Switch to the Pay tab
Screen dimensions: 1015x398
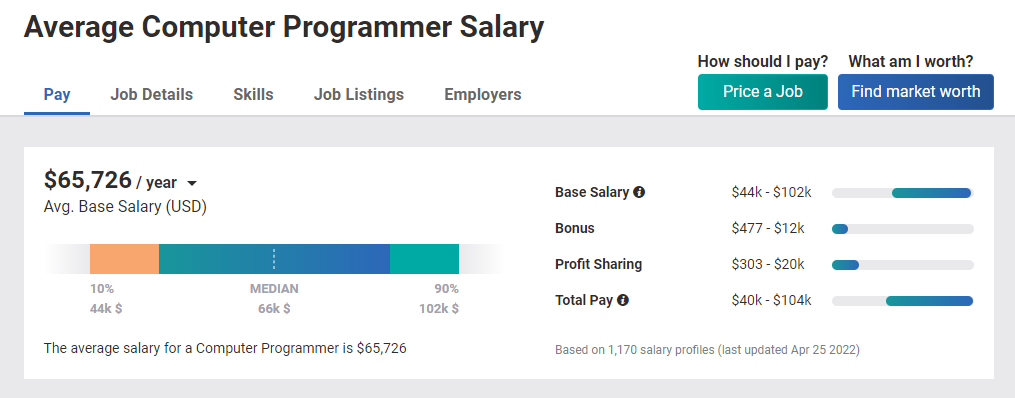tap(57, 94)
